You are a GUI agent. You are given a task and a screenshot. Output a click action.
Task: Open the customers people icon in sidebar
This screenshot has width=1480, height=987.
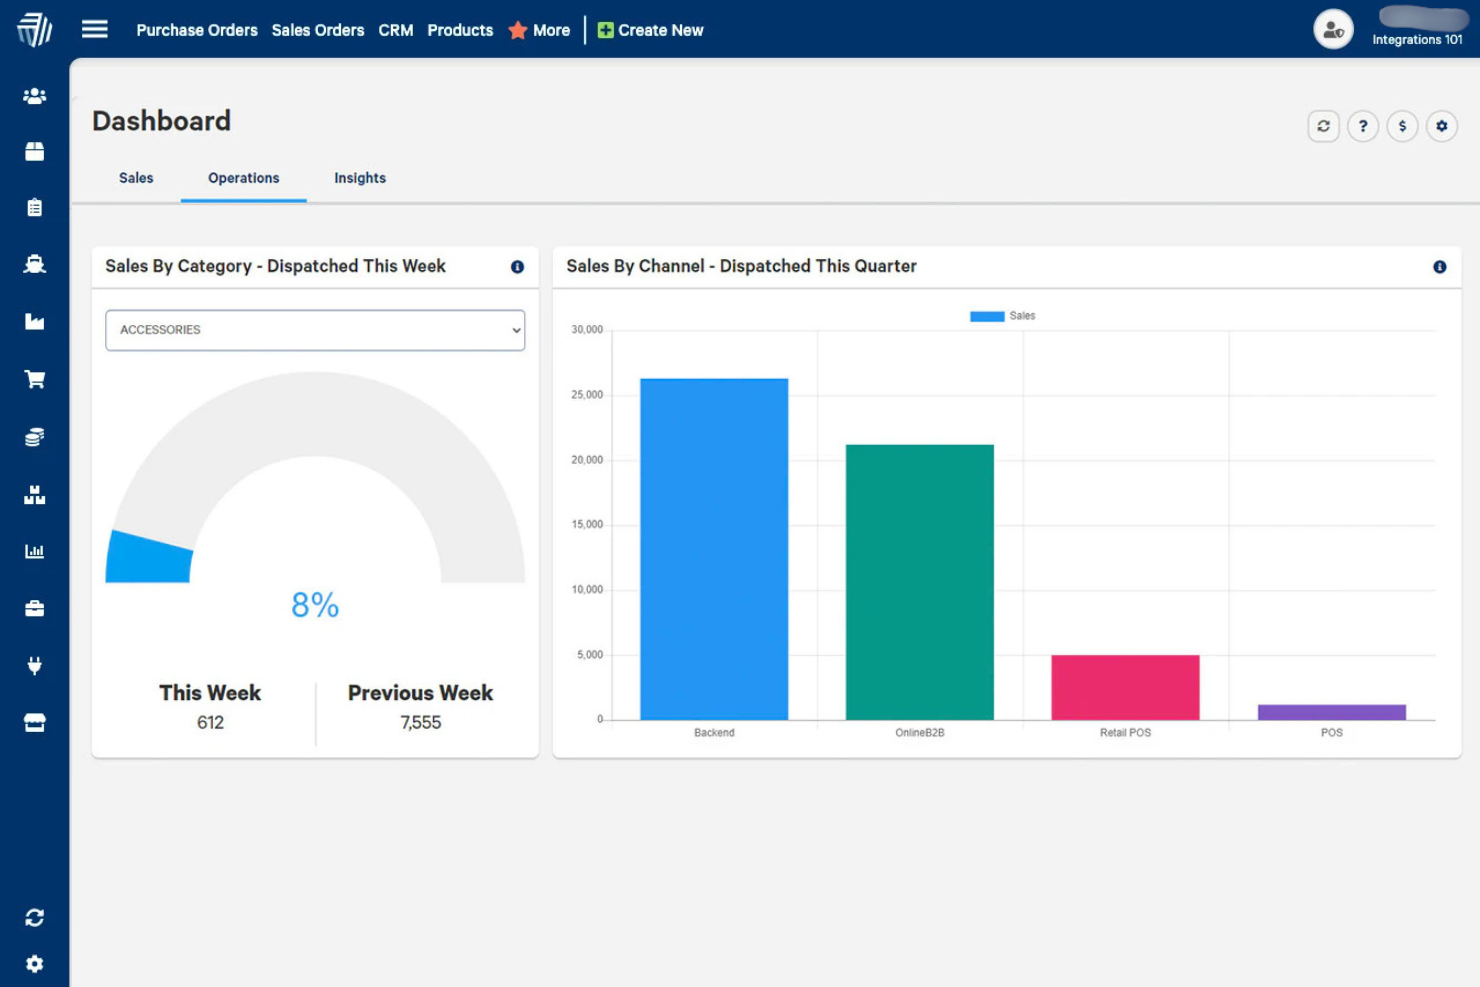point(34,96)
